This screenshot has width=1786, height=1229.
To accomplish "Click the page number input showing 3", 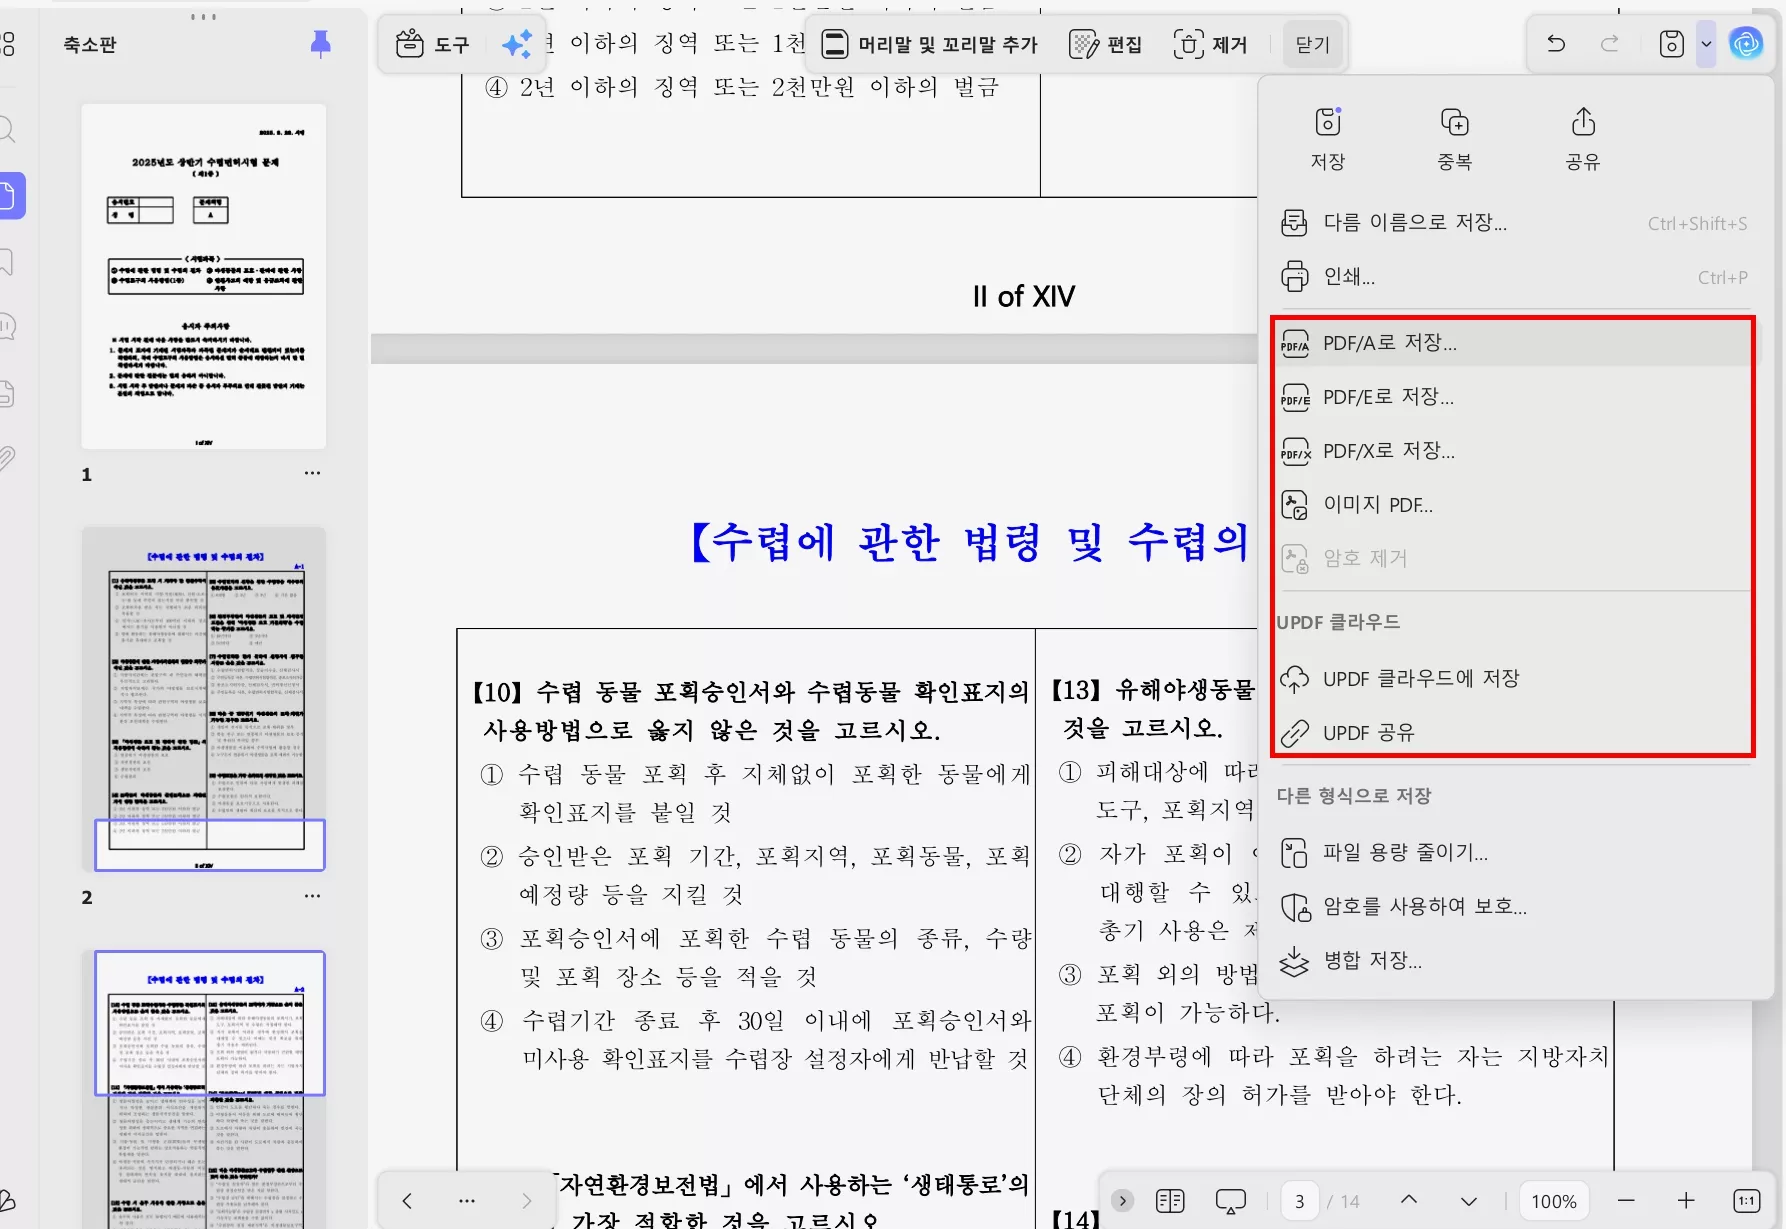I will tap(1299, 1199).
